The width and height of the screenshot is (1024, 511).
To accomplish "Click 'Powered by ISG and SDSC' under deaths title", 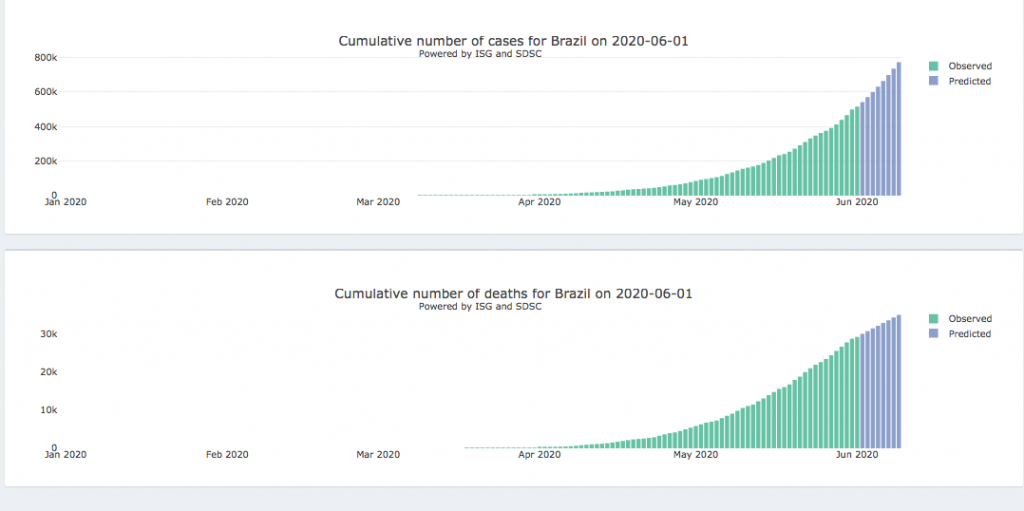I will pyautogui.click(x=480, y=307).
